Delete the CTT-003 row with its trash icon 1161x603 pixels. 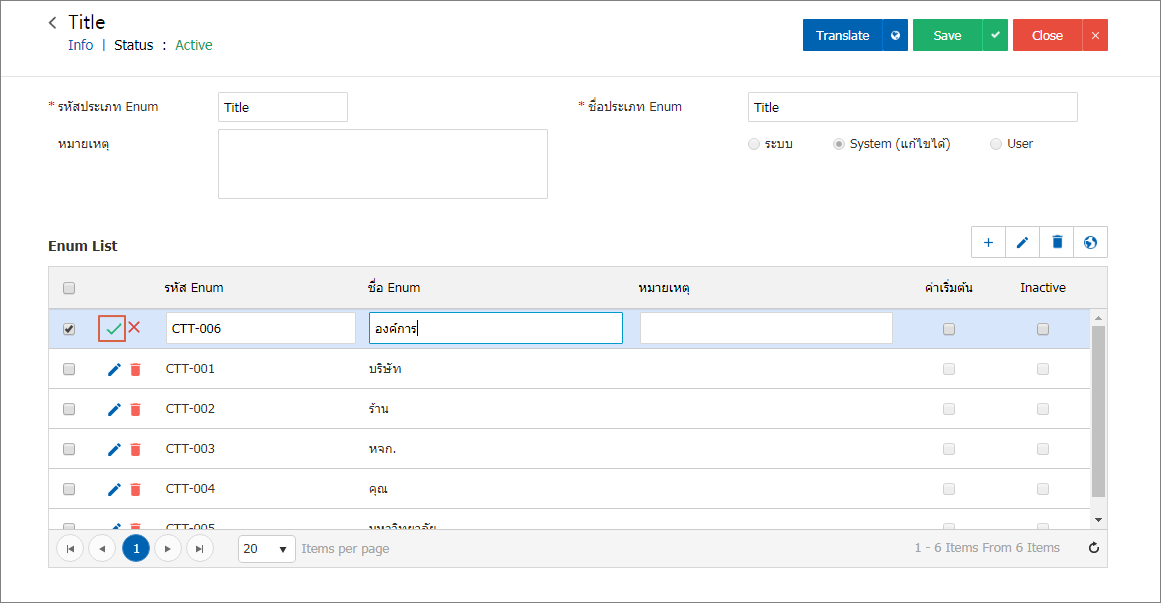[135, 449]
